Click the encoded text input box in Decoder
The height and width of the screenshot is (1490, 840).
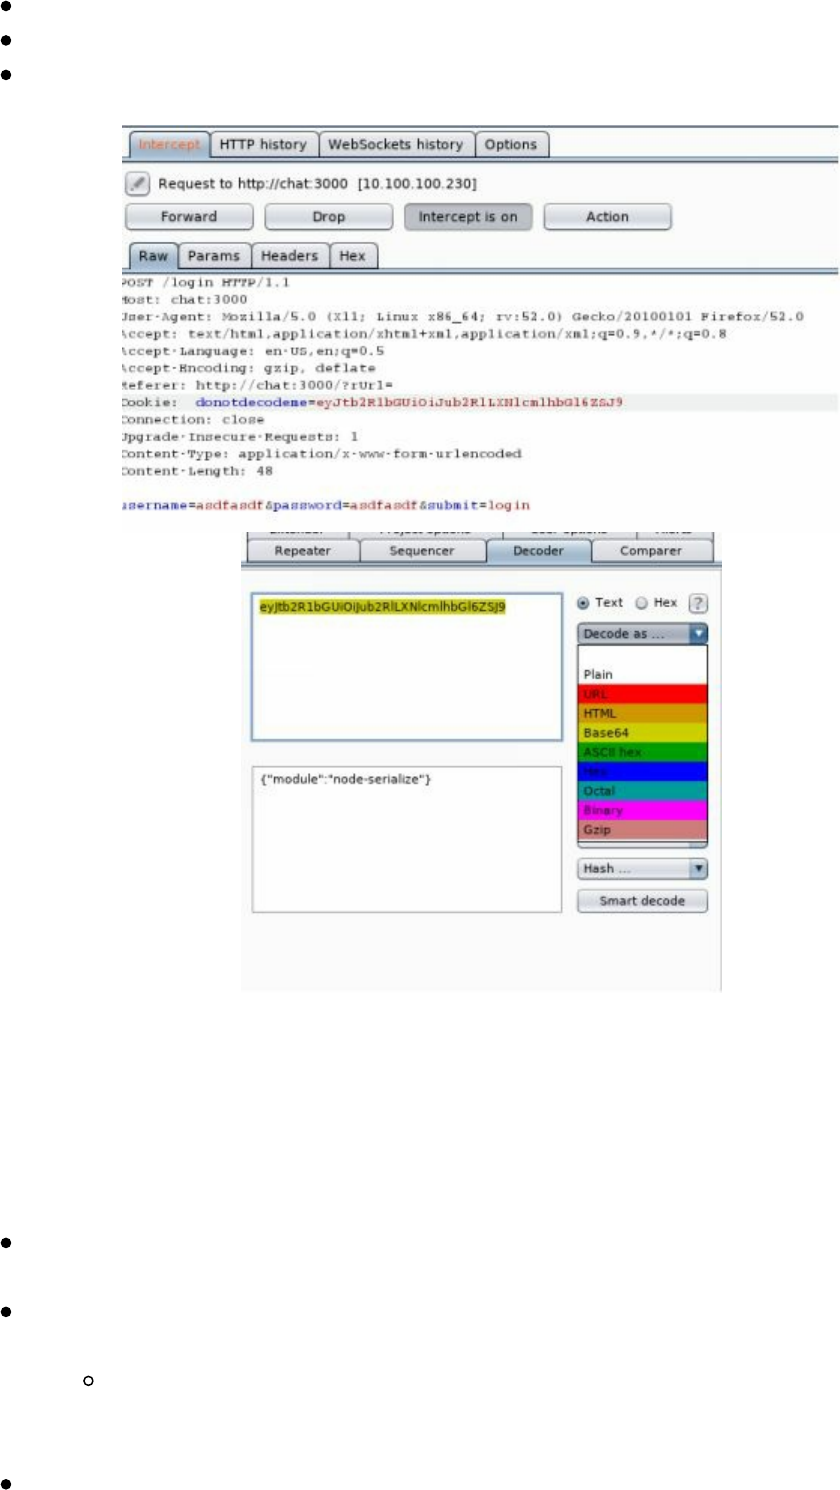[x=407, y=667]
